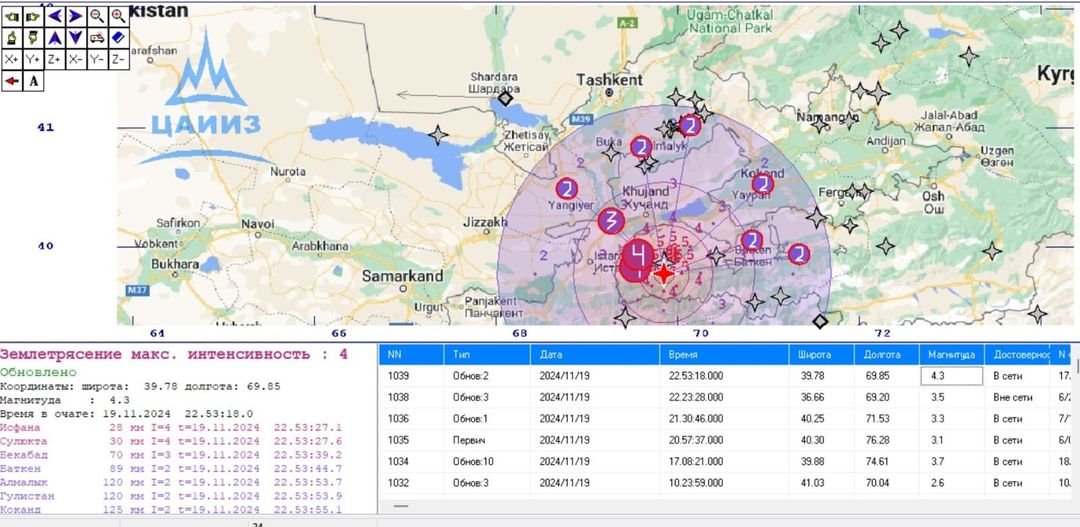Pan map up with blue up arrow
Viewport: 1080px width, 527px height.
(55, 38)
